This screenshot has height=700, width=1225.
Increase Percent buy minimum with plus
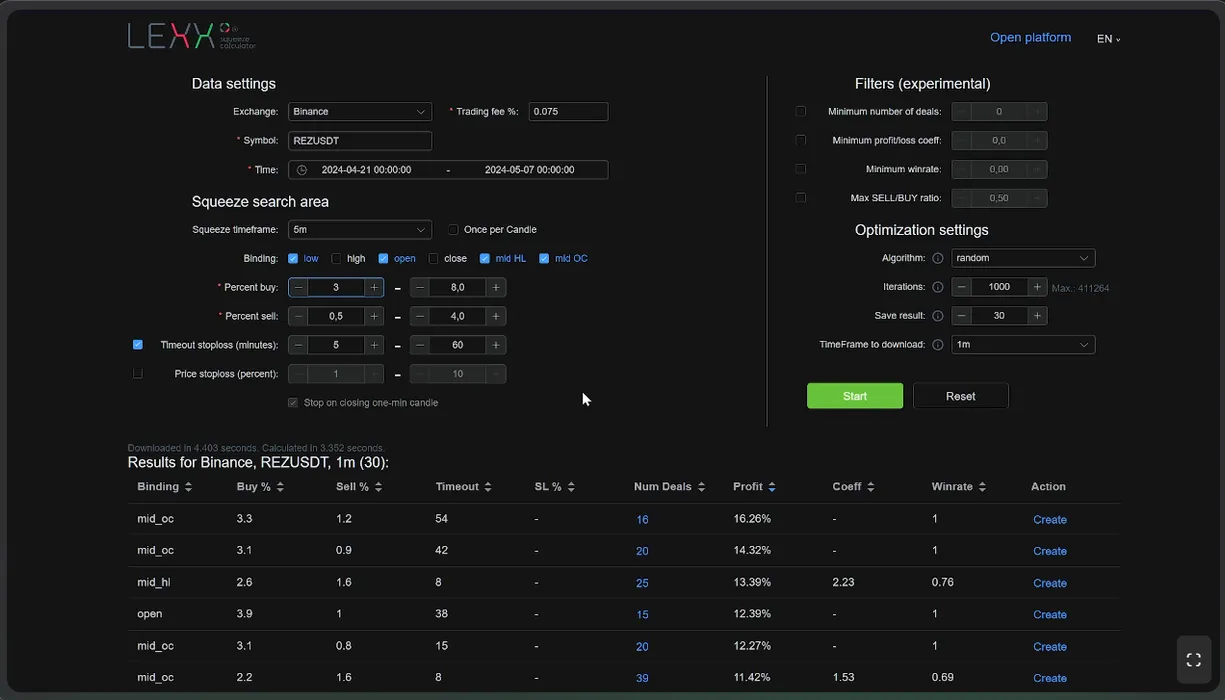tap(374, 287)
